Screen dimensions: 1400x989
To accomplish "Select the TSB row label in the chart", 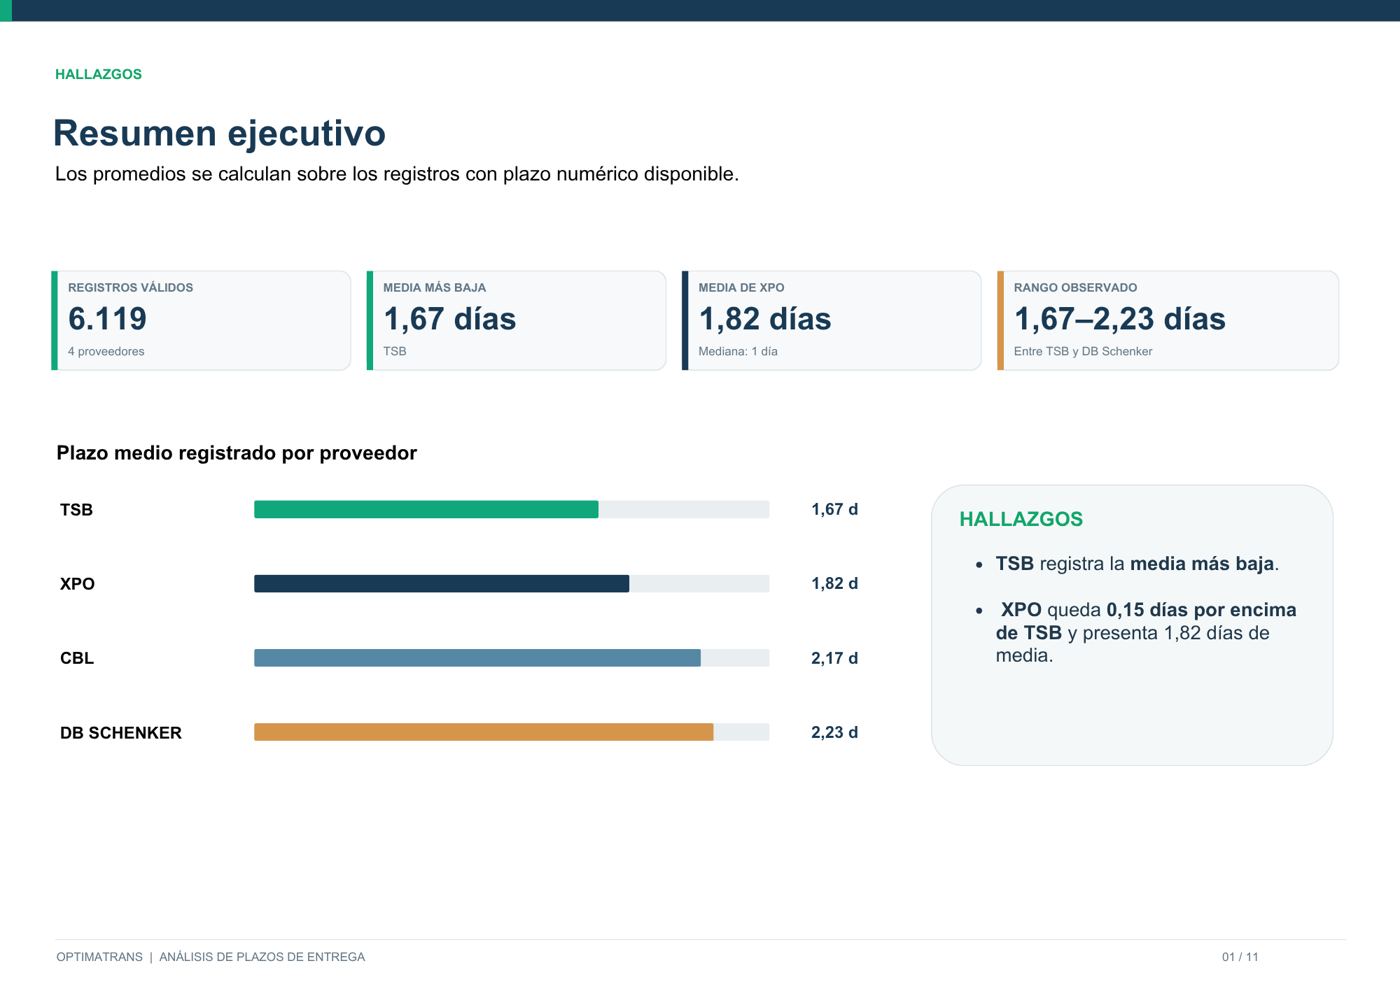I will coord(76,510).
